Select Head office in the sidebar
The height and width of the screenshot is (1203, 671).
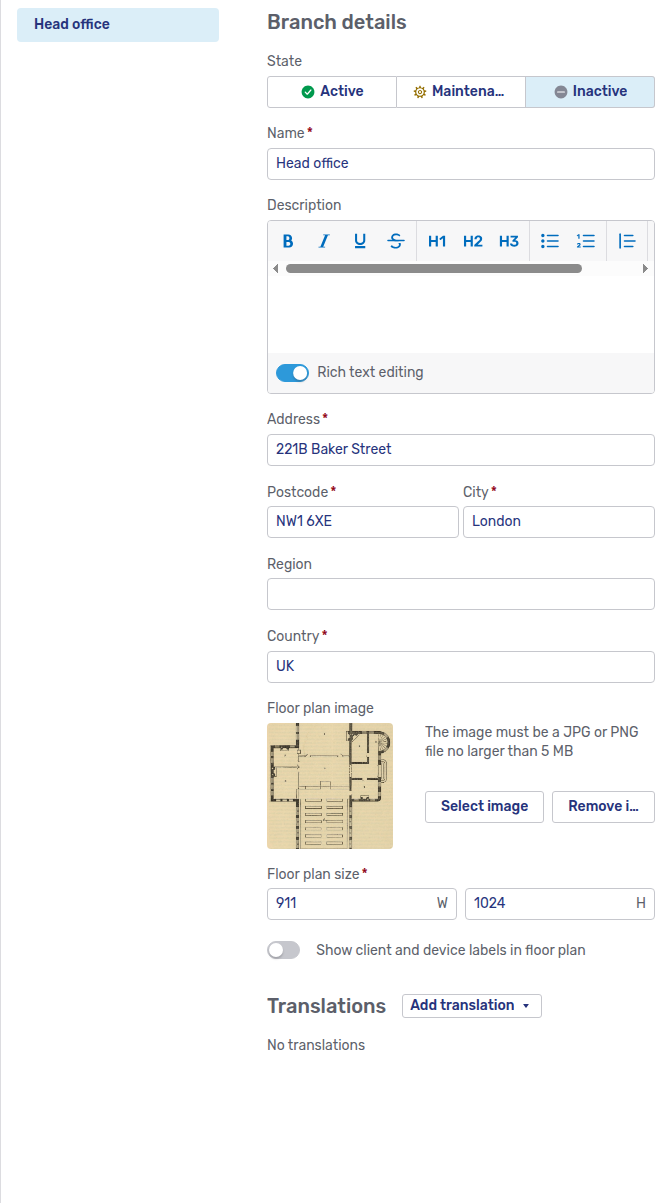tap(117, 24)
